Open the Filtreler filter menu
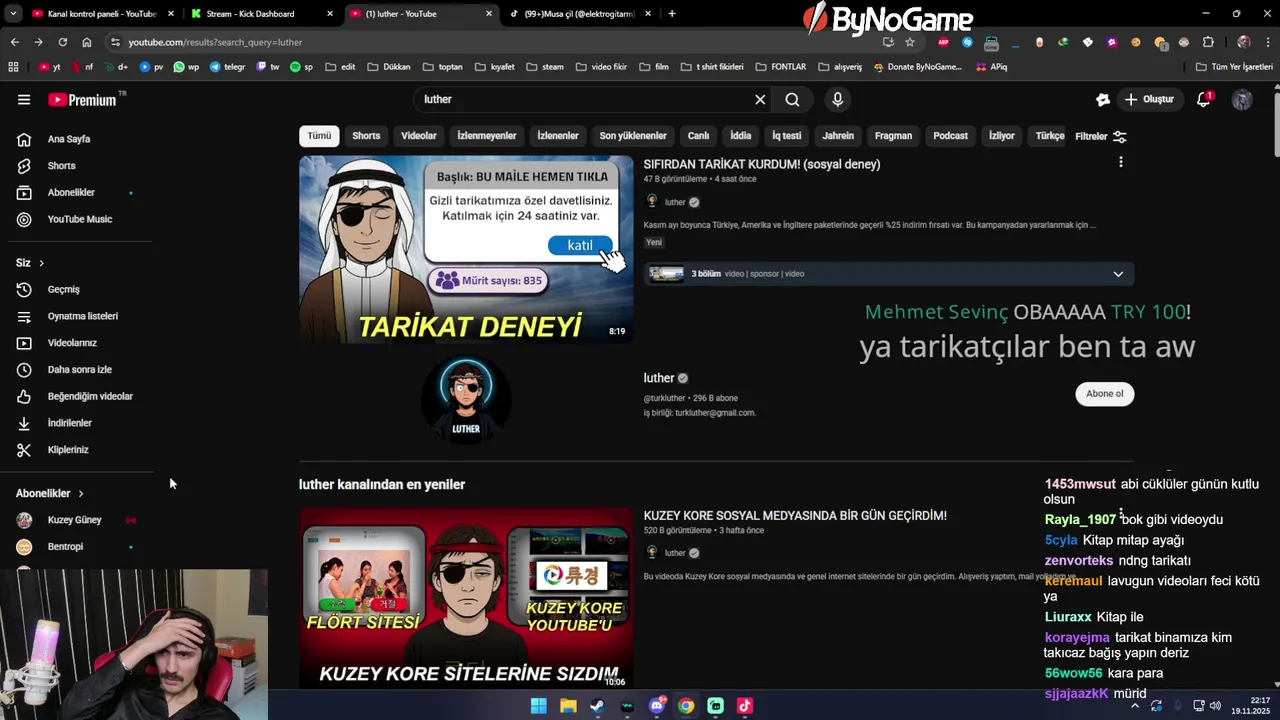This screenshot has height=720, width=1280. [x=1101, y=136]
